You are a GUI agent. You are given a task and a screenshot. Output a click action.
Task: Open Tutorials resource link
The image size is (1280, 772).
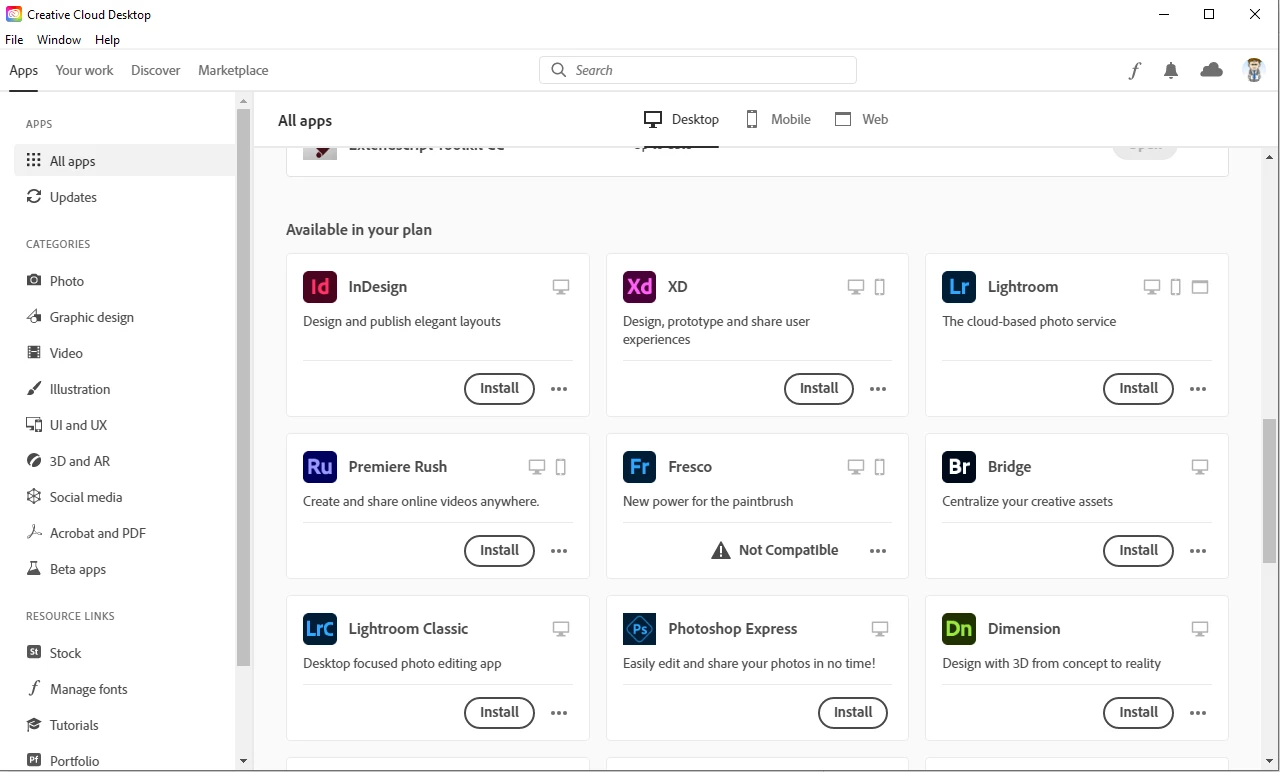tap(125, 725)
